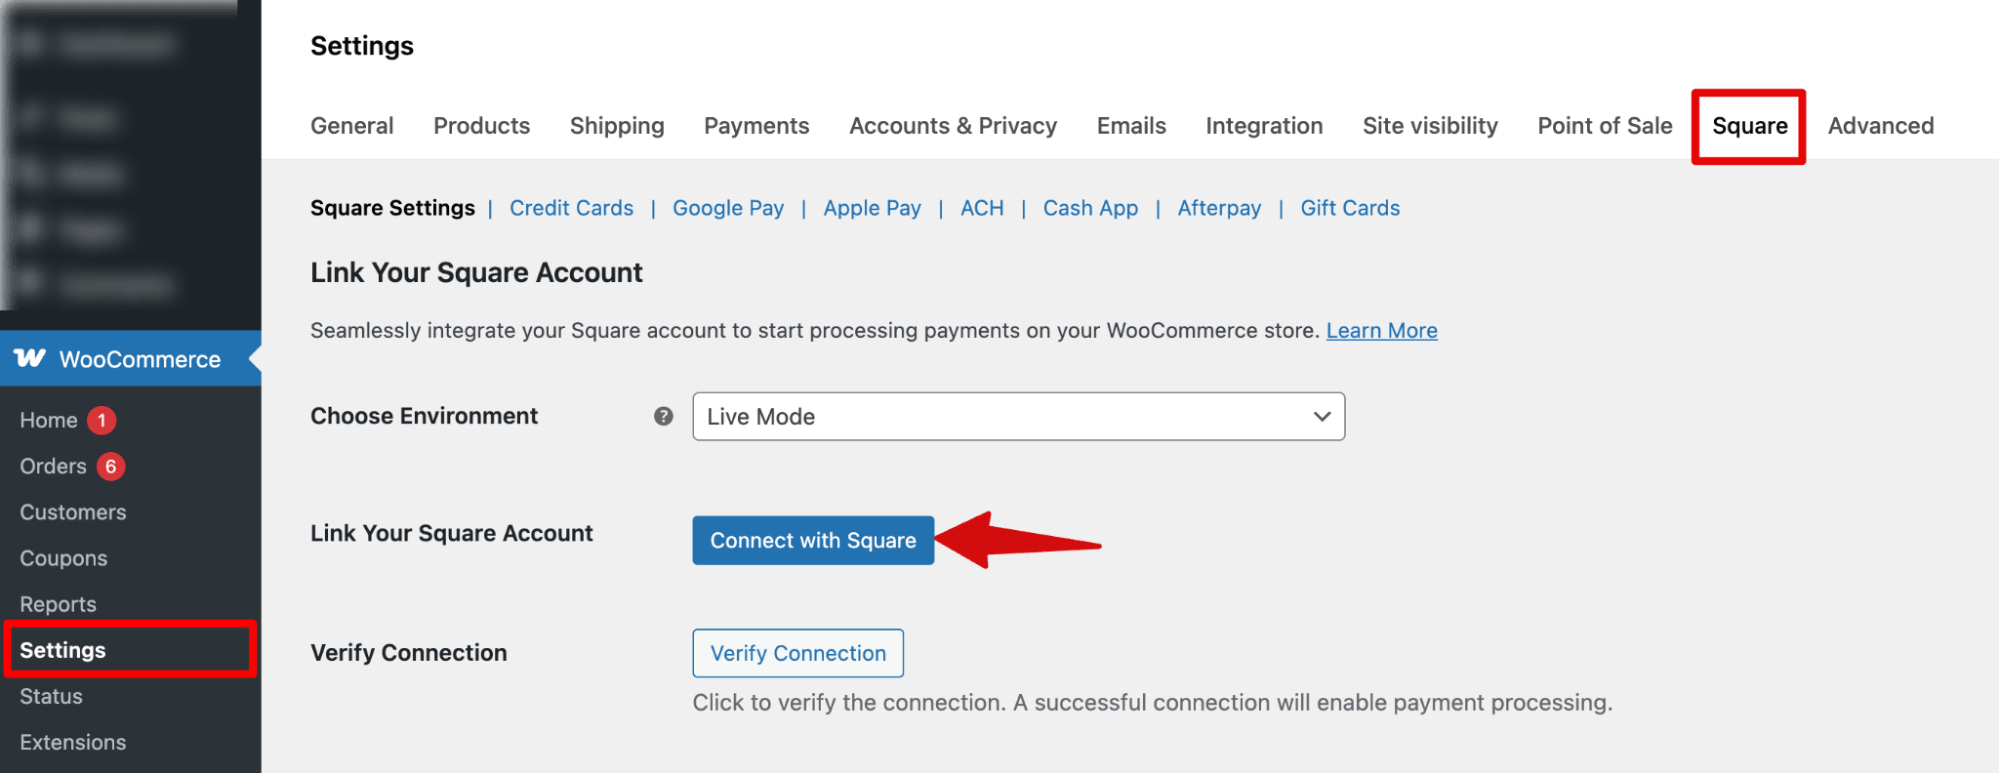Image resolution: width=1999 pixels, height=774 pixels.
Task: Select the Accounts & Privacy tab
Action: [953, 126]
